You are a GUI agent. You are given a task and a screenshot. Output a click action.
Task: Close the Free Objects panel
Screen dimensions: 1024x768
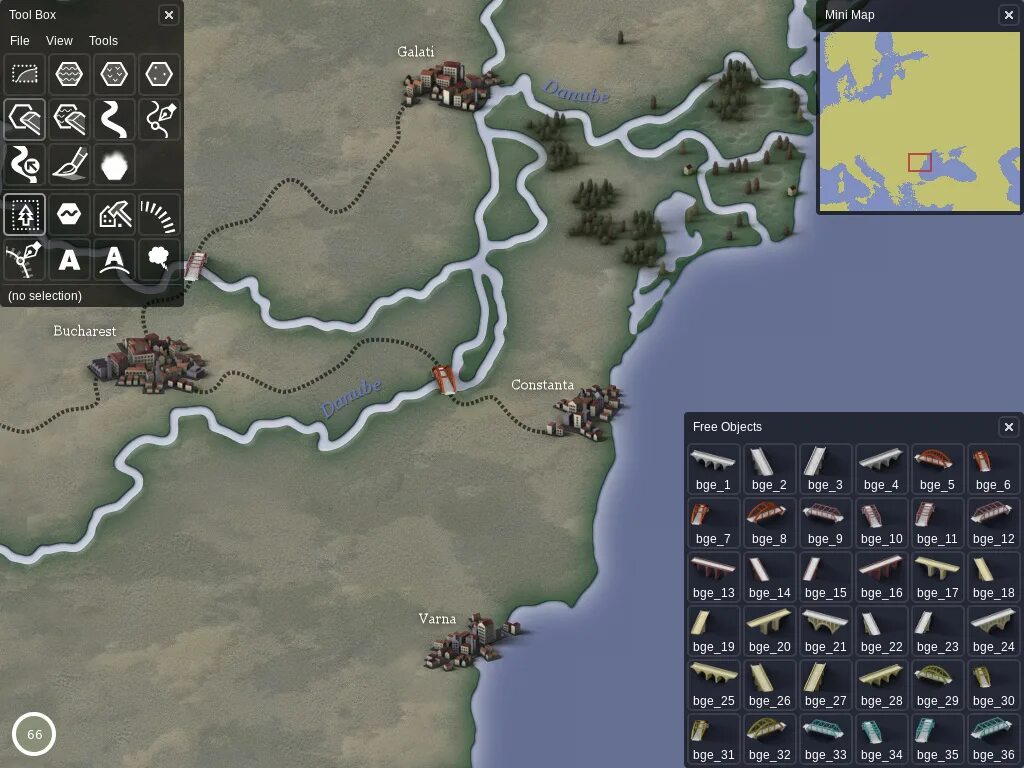[1008, 426]
